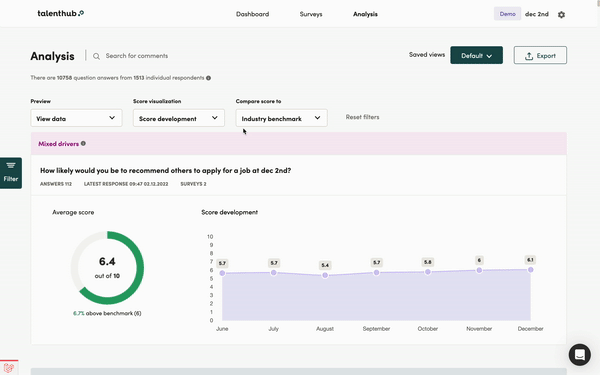Screen dimensions: 600x375
Task: Click the Reset filters link
Action: click(x=362, y=117)
